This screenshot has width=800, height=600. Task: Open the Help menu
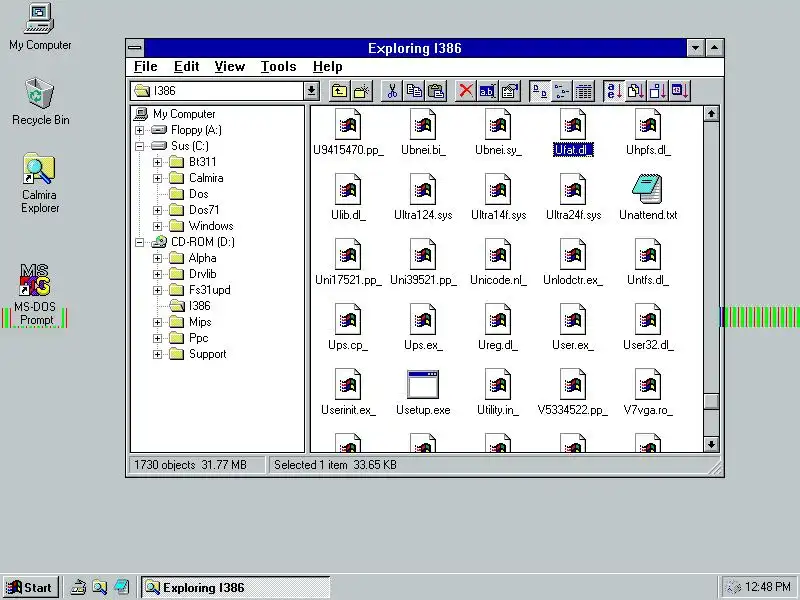click(328, 67)
